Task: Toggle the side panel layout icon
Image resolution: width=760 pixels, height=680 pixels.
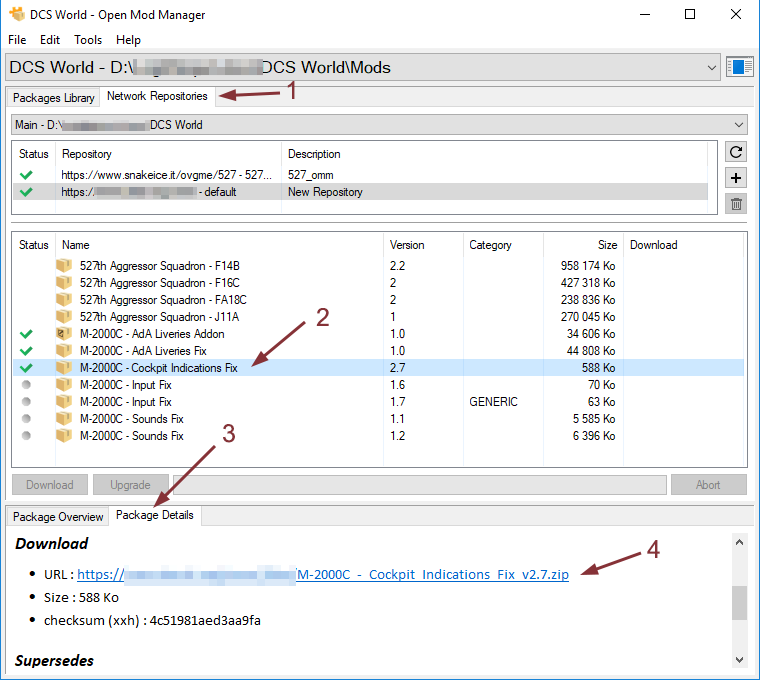Action: [x=739, y=67]
